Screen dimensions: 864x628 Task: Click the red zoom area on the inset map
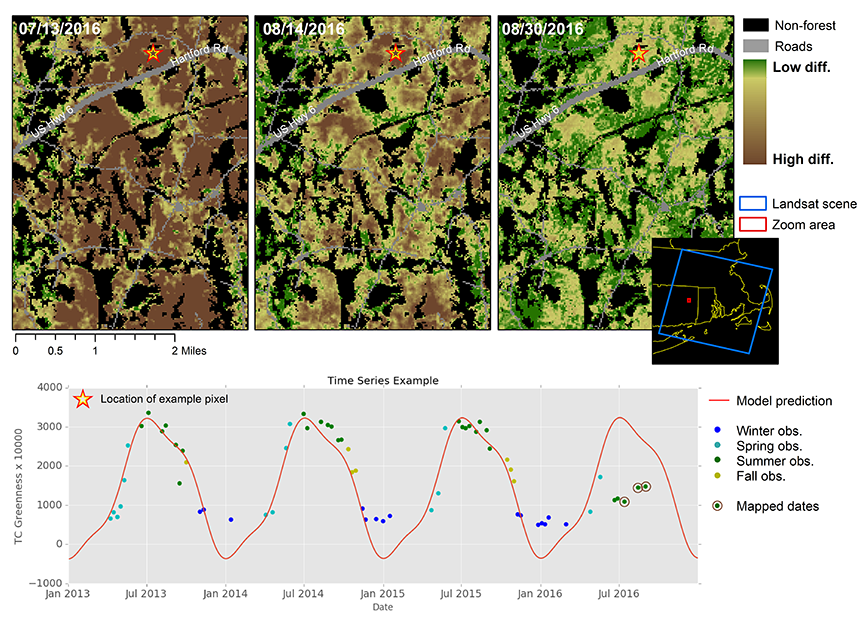689,300
